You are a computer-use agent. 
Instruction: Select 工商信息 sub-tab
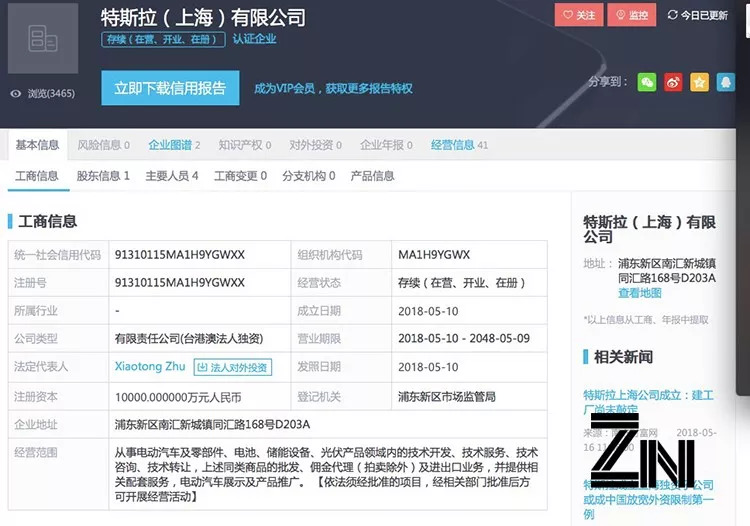37,176
